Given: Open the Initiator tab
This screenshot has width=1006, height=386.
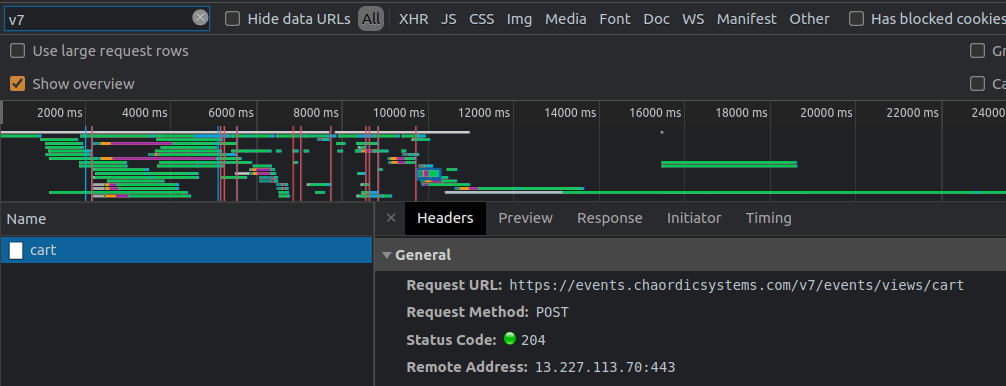Looking at the screenshot, I should coord(694,218).
